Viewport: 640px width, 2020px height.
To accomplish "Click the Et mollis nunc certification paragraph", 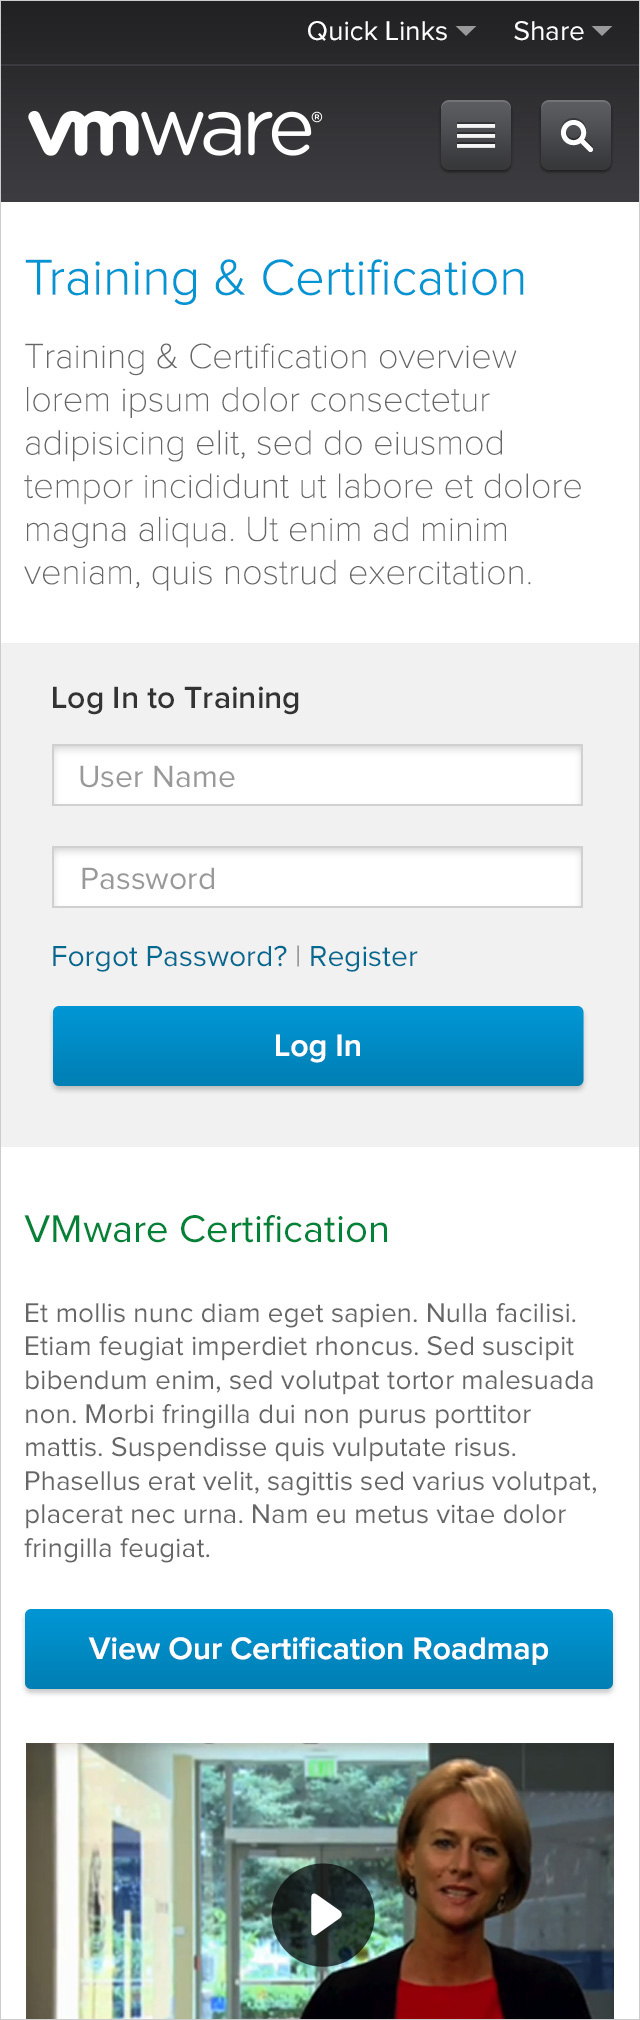I will [x=311, y=1431].
